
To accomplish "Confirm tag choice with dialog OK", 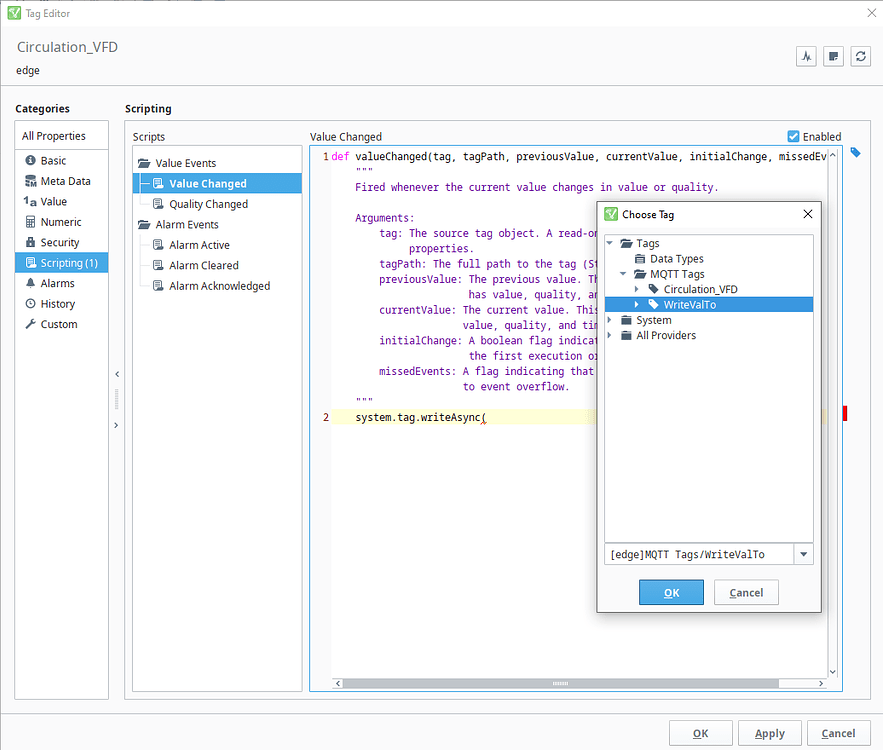I will point(671,592).
